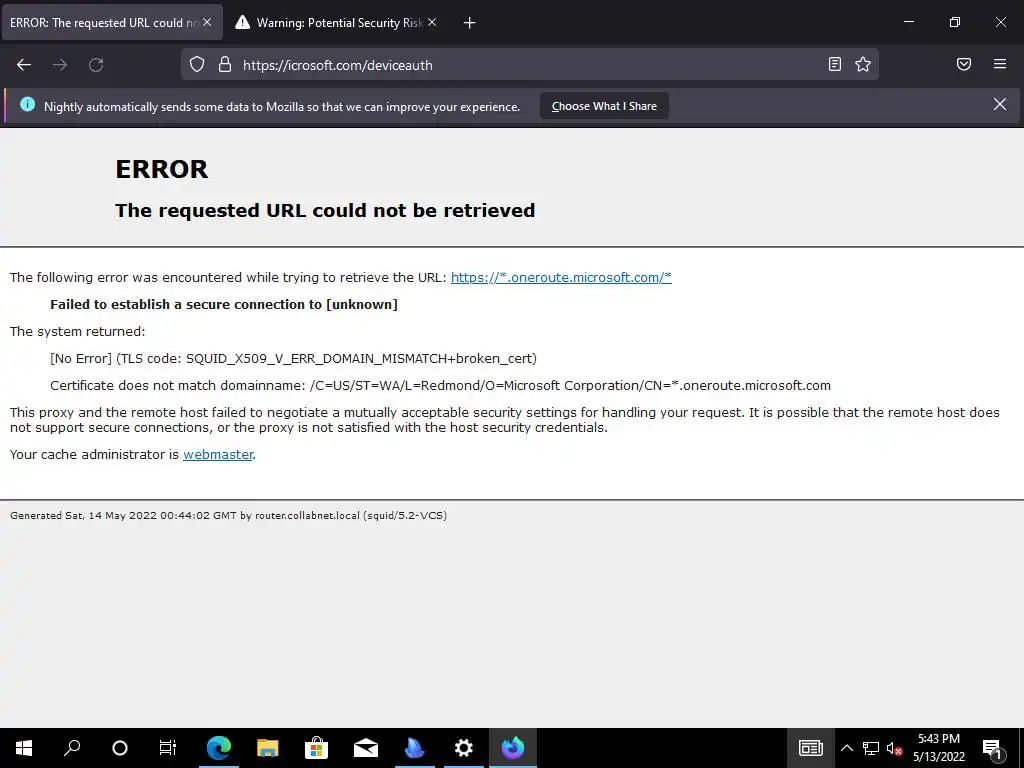
Task: Click 'Generated Sat, 14 May 2022' footer text
Action: point(229,515)
